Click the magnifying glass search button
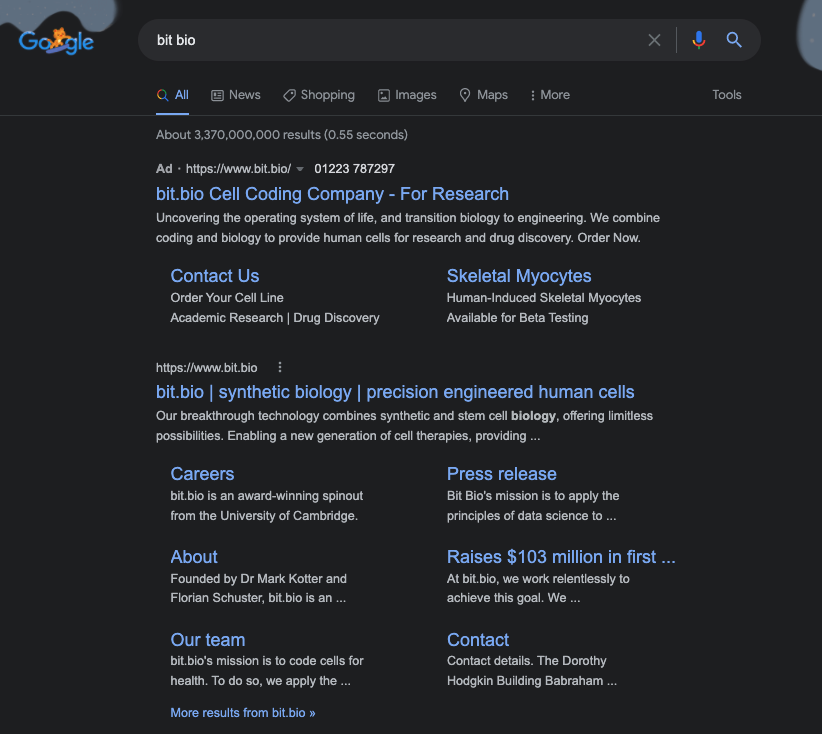822x734 pixels. click(734, 40)
